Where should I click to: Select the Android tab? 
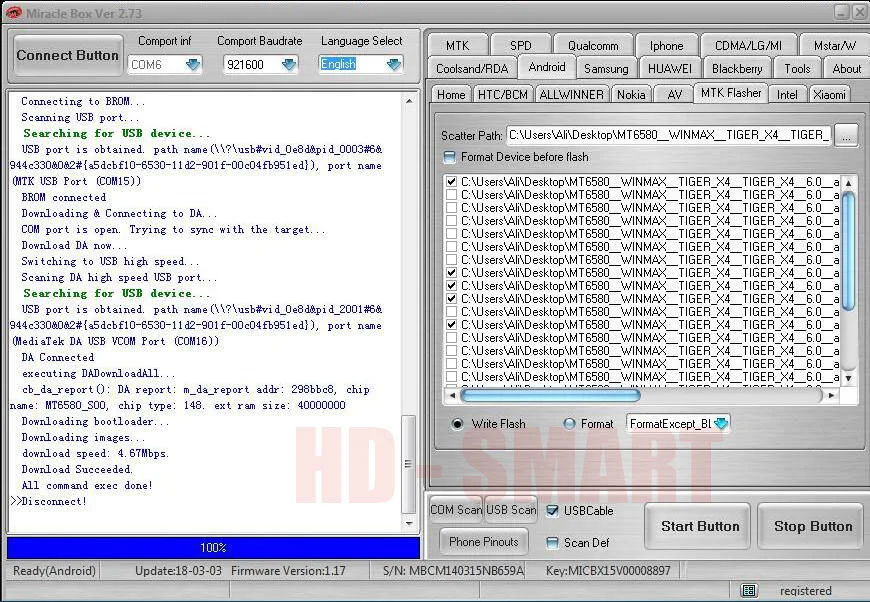(547, 67)
